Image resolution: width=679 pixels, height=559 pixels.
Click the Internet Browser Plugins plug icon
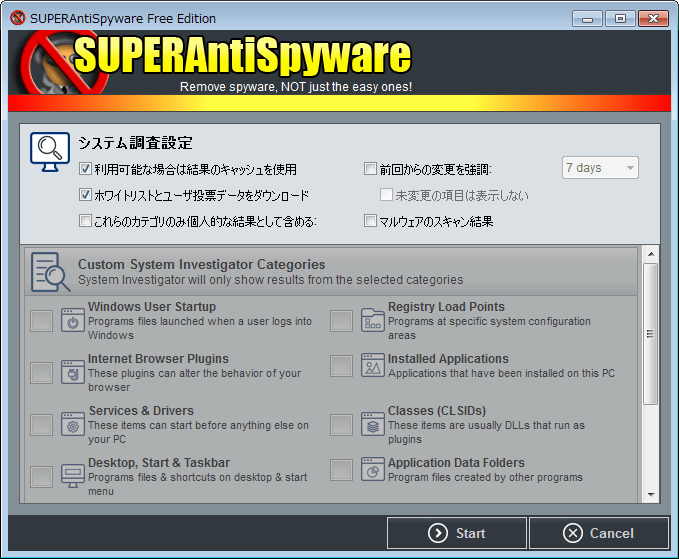(x=72, y=372)
